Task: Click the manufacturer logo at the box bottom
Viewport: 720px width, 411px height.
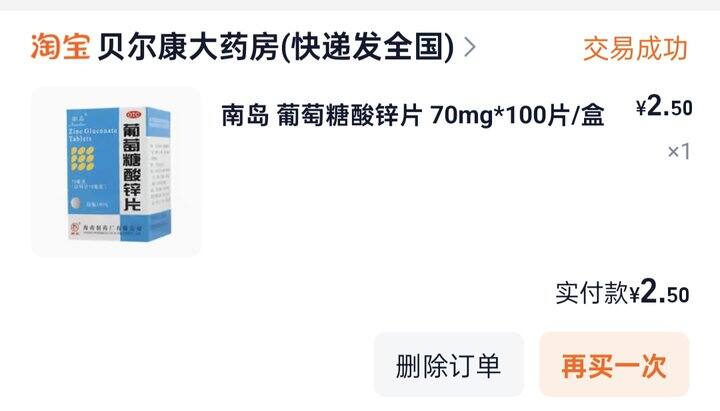Action: pyautogui.click(x=75, y=228)
